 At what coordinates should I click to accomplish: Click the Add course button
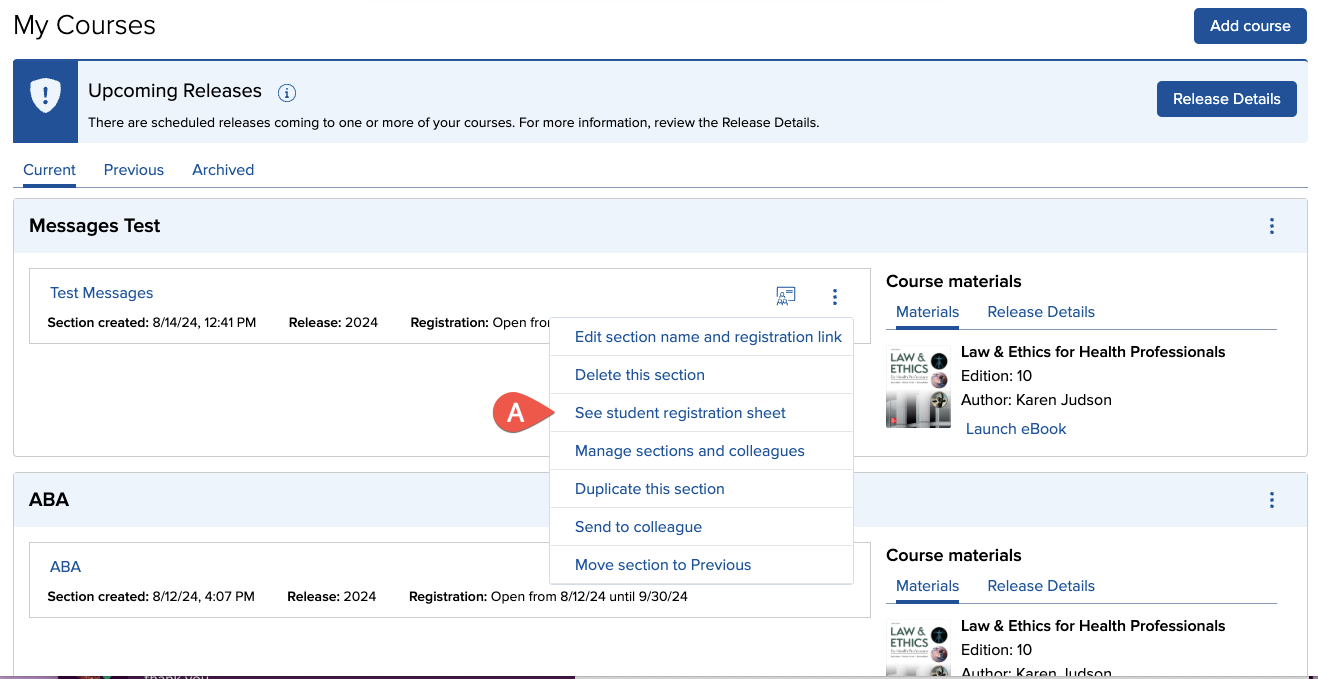pos(1249,26)
